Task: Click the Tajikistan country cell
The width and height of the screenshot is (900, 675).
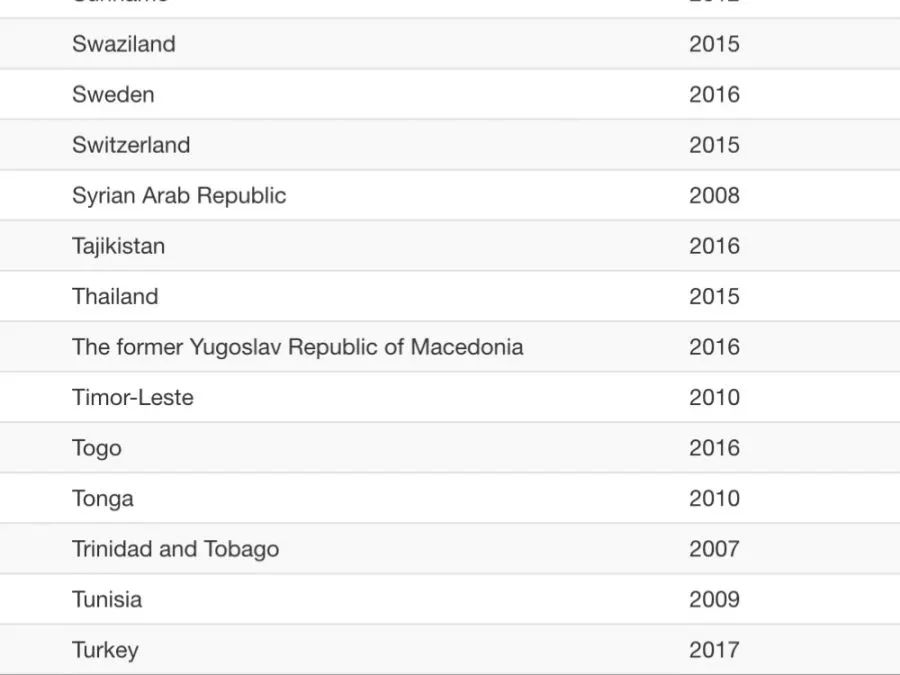Action: pos(118,246)
